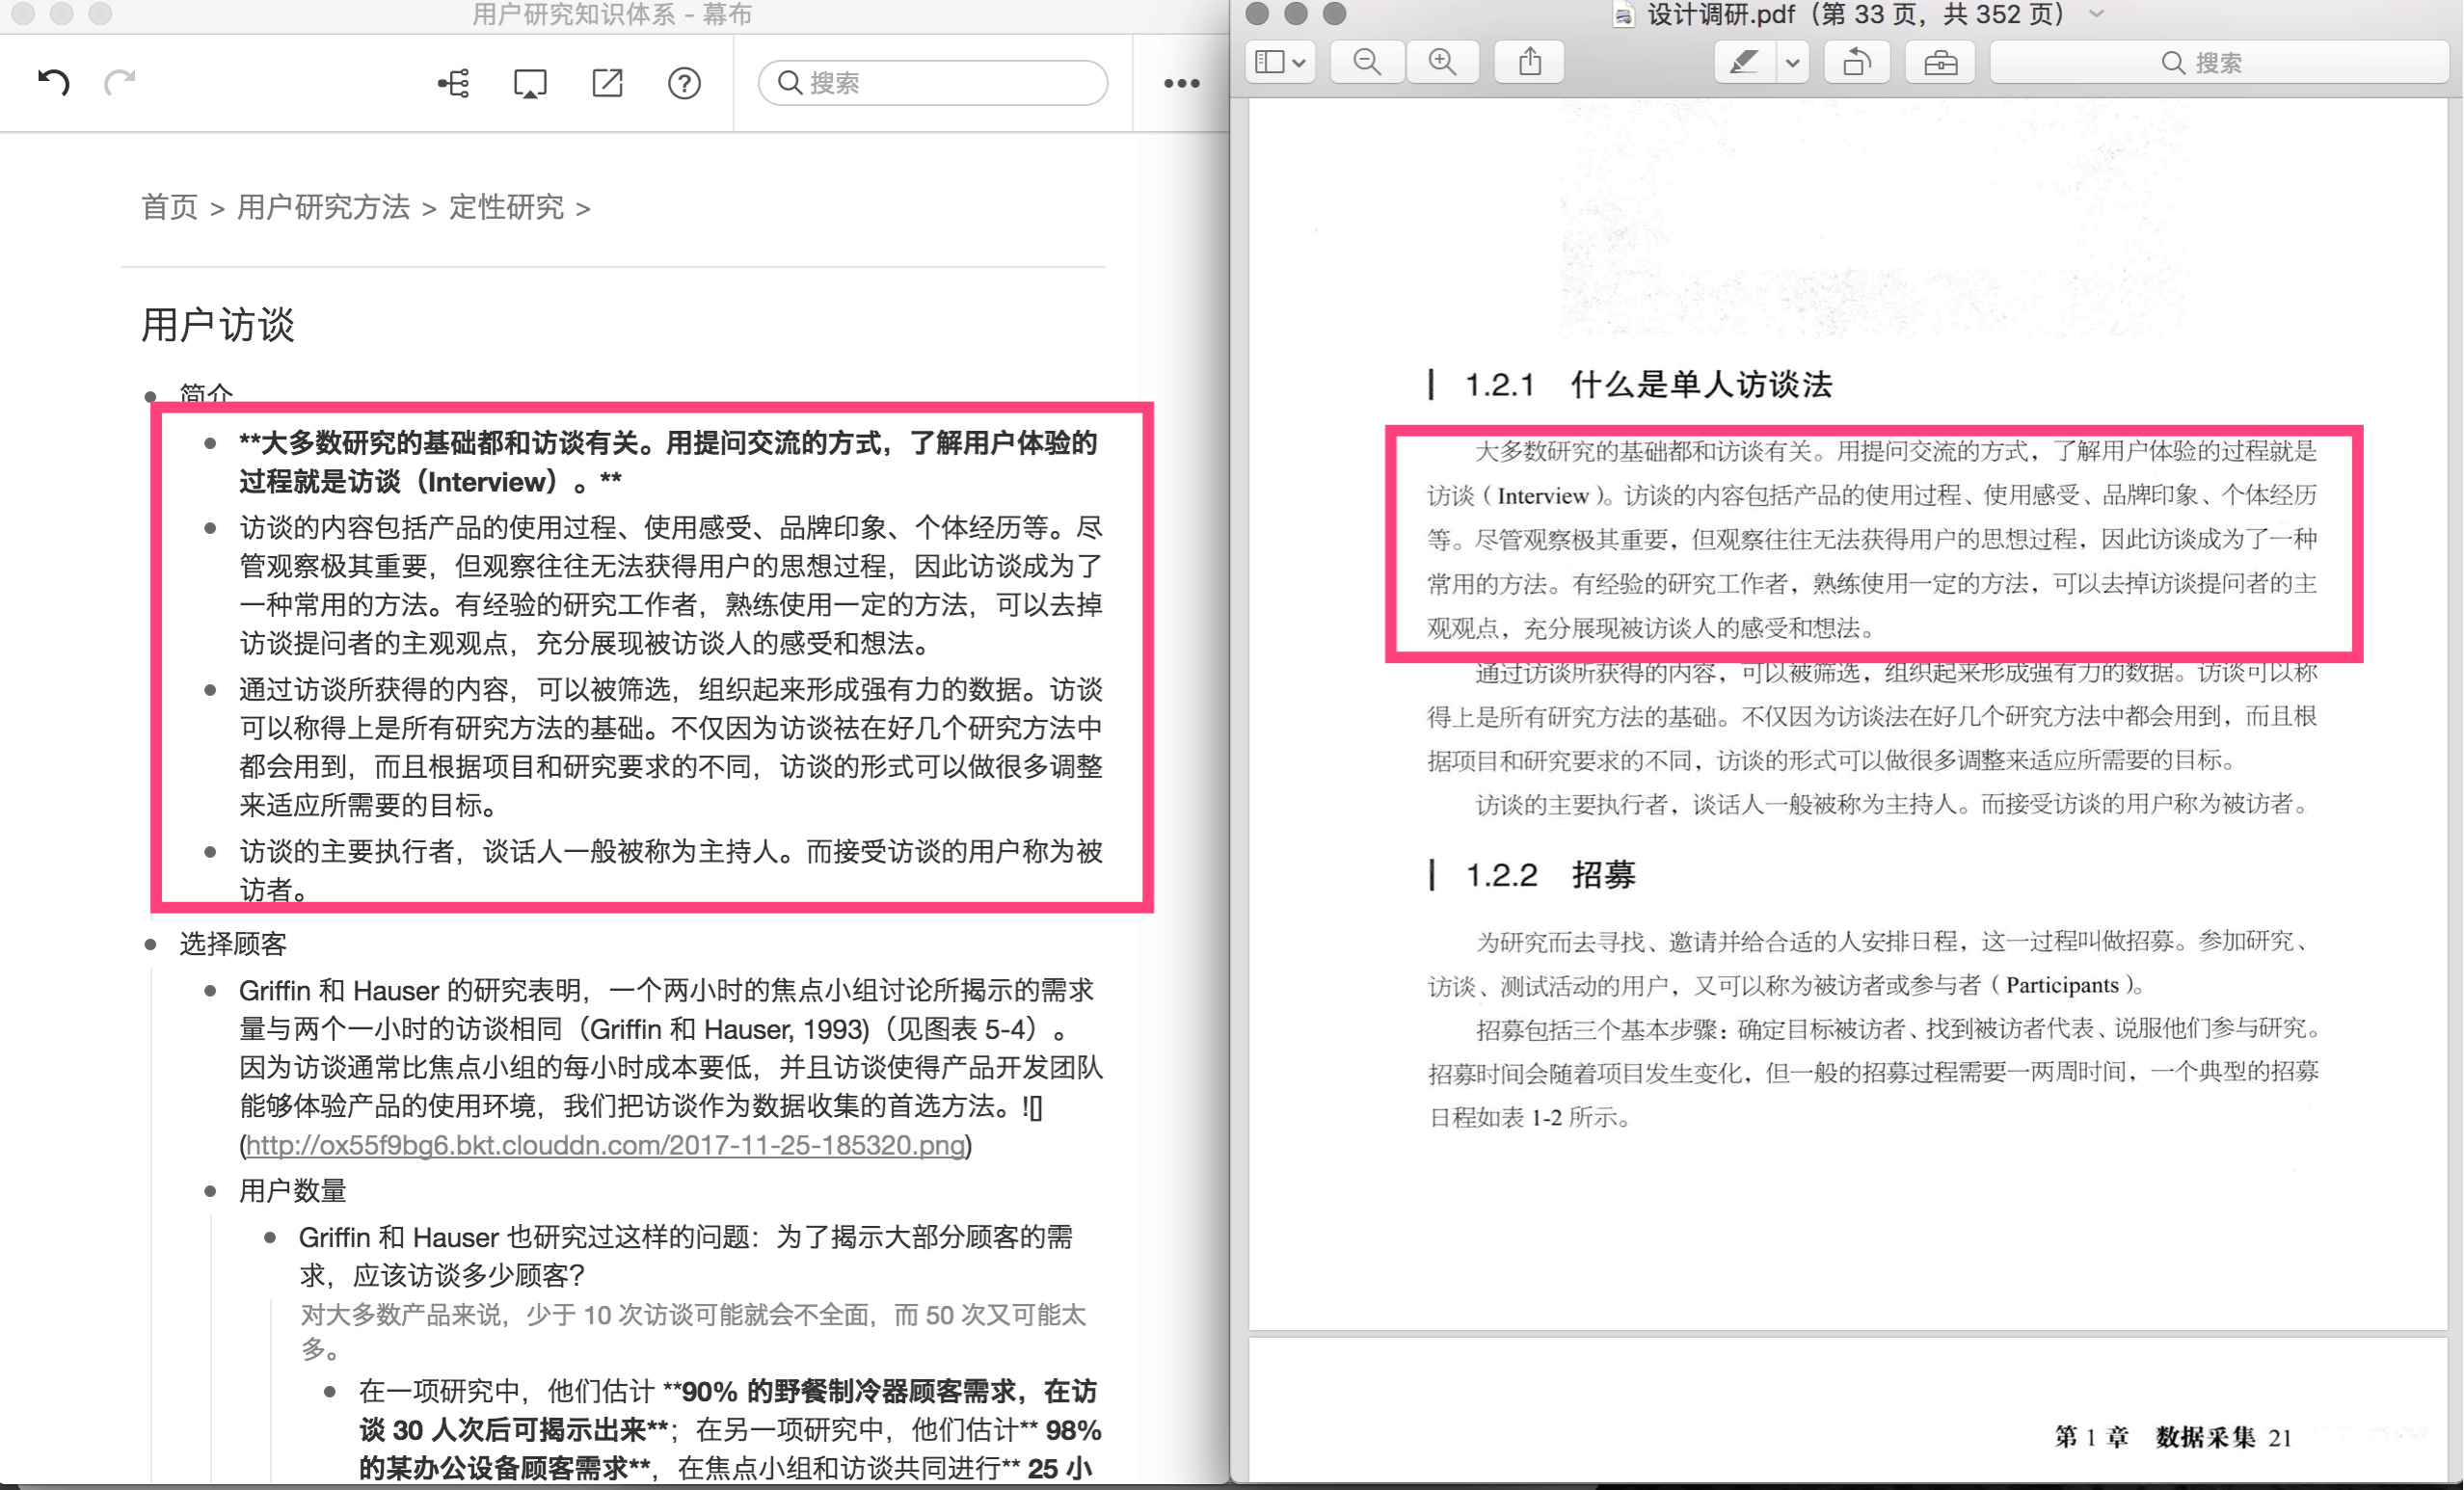Click the share/export document icon
The height and width of the screenshot is (1490, 2464).
point(607,83)
